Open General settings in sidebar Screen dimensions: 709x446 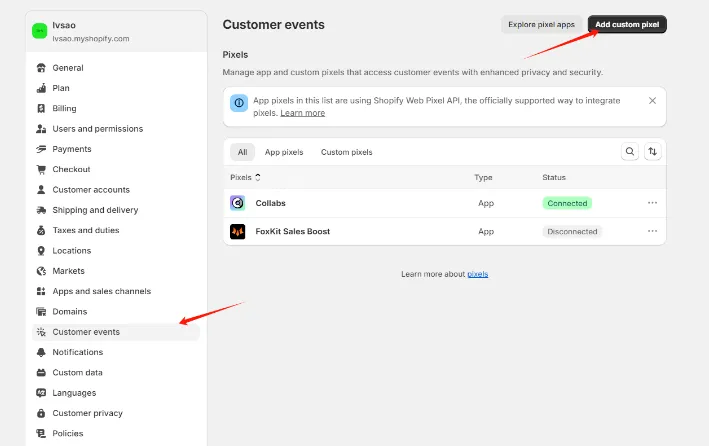click(116, 68)
